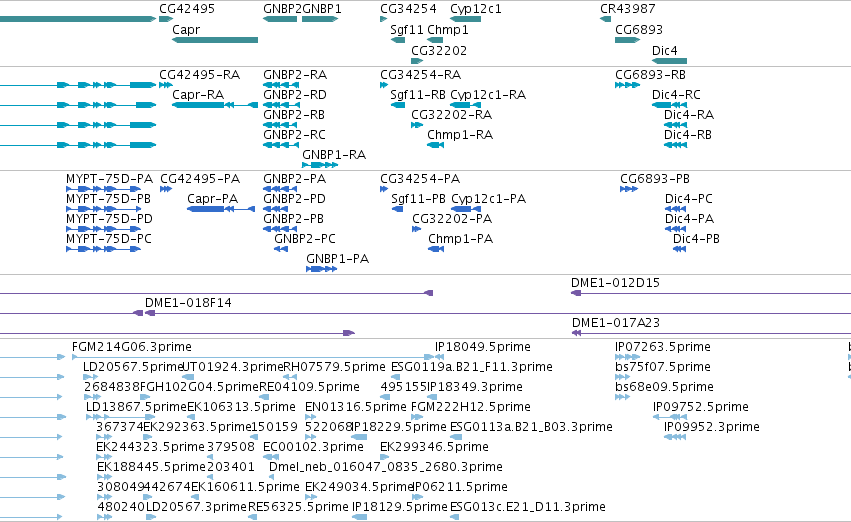This screenshot has height=522, width=851.
Task: Select the Dic4-RB transcript
Action: pos(676,145)
